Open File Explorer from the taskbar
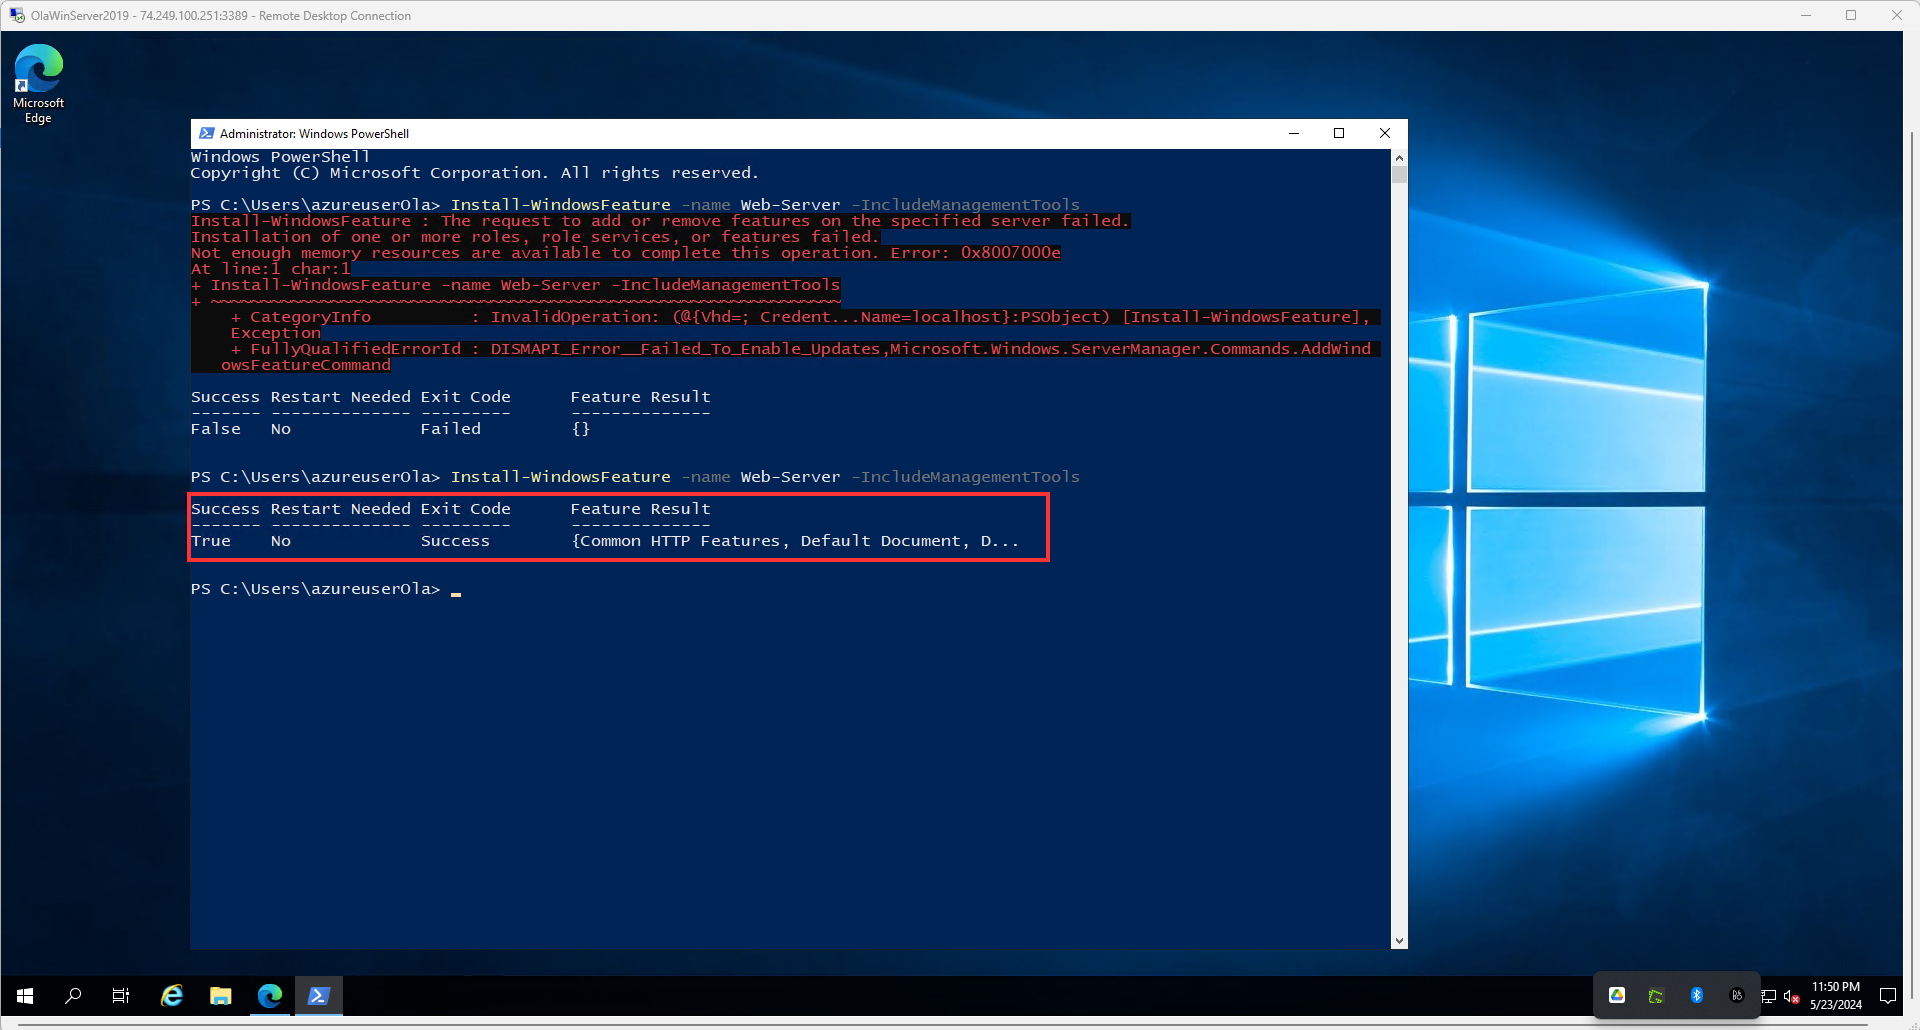1920x1030 pixels. [x=221, y=996]
